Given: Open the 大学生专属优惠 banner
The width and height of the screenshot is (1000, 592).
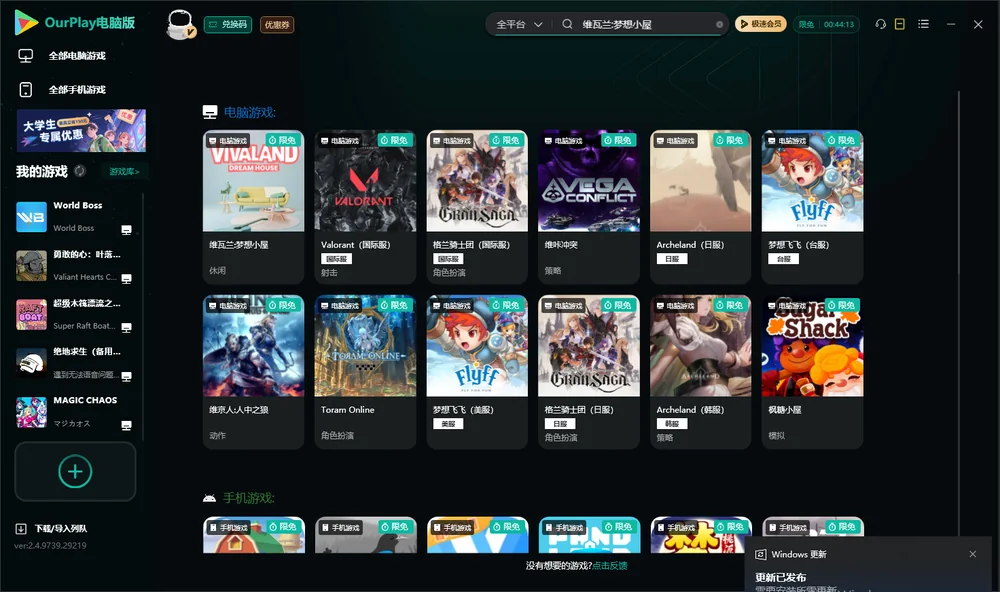Looking at the screenshot, I should (x=81, y=131).
